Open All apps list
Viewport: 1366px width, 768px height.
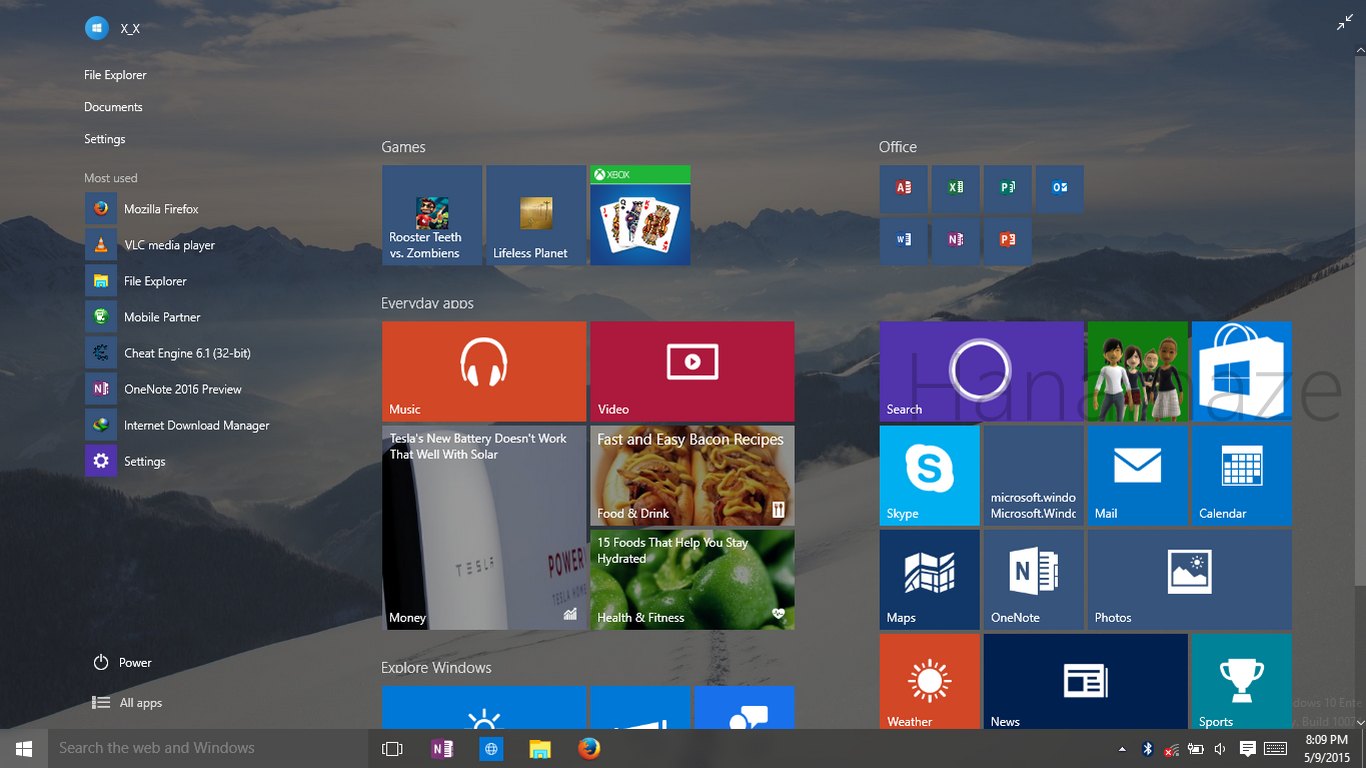pyautogui.click(x=137, y=702)
